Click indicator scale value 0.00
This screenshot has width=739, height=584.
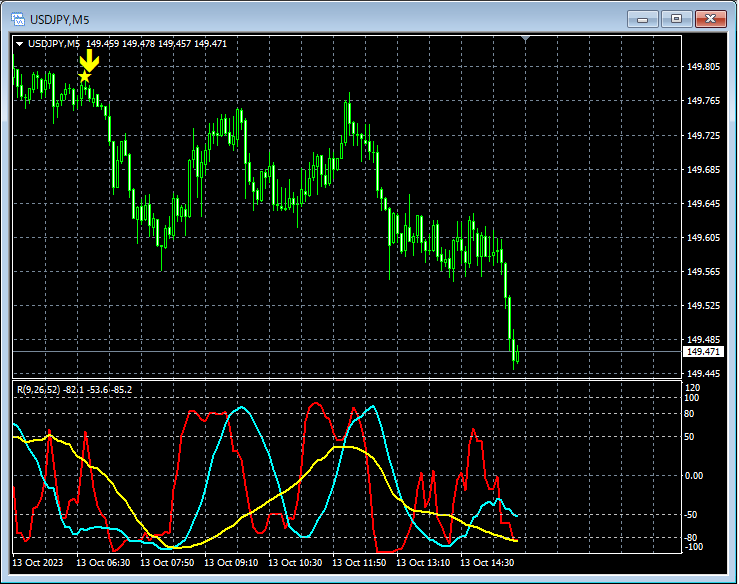tap(694, 476)
